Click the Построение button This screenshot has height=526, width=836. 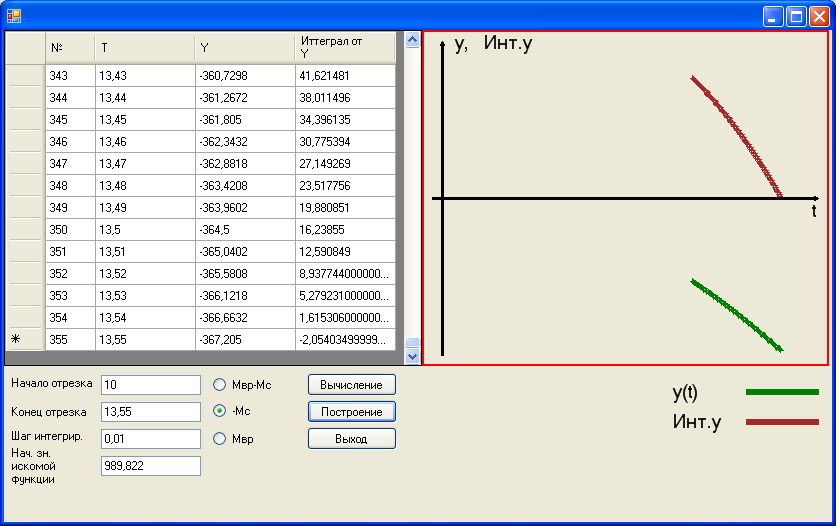click(352, 412)
